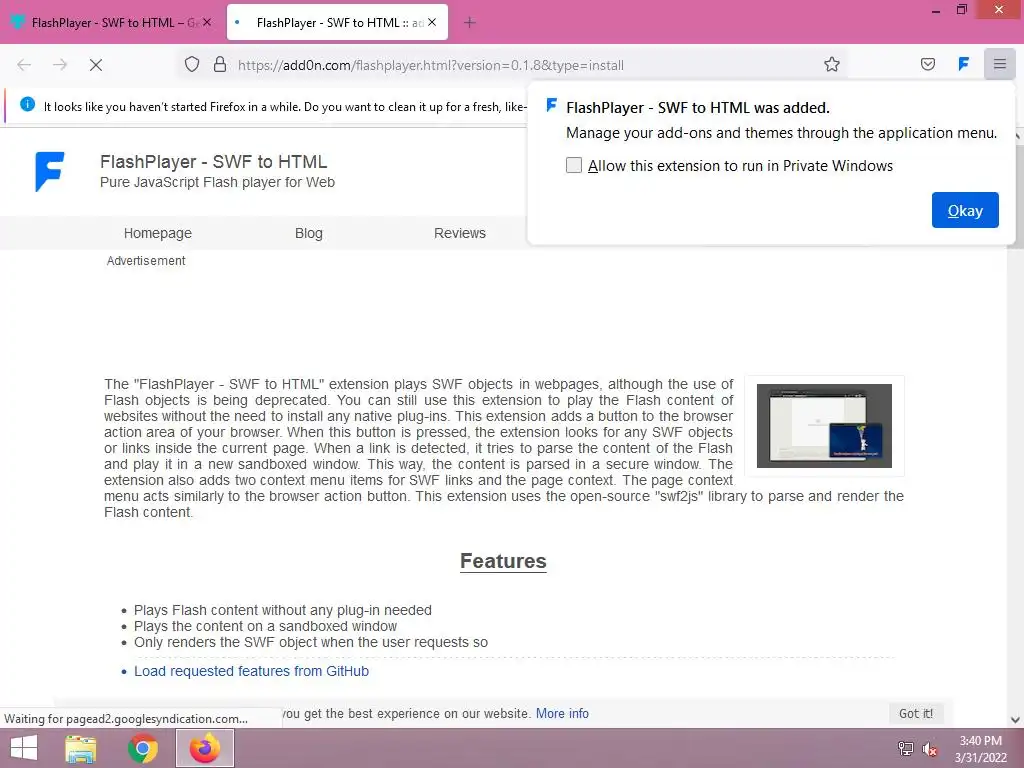Click the Okay button

tap(965, 210)
